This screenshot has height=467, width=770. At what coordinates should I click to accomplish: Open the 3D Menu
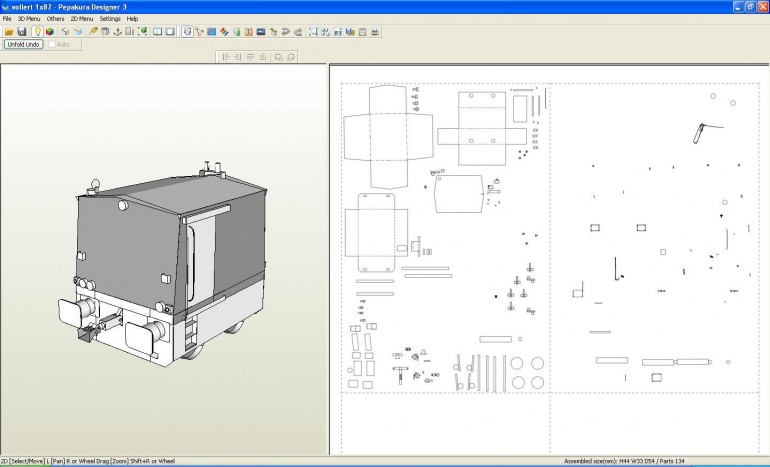[x=29, y=19]
